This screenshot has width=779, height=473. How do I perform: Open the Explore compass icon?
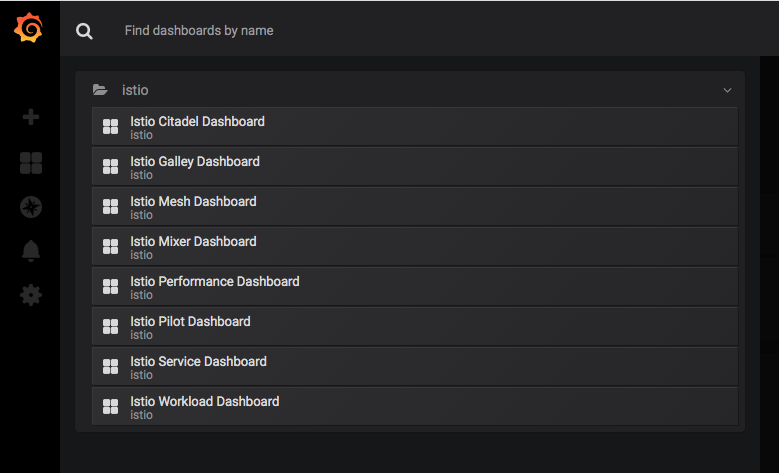30,207
